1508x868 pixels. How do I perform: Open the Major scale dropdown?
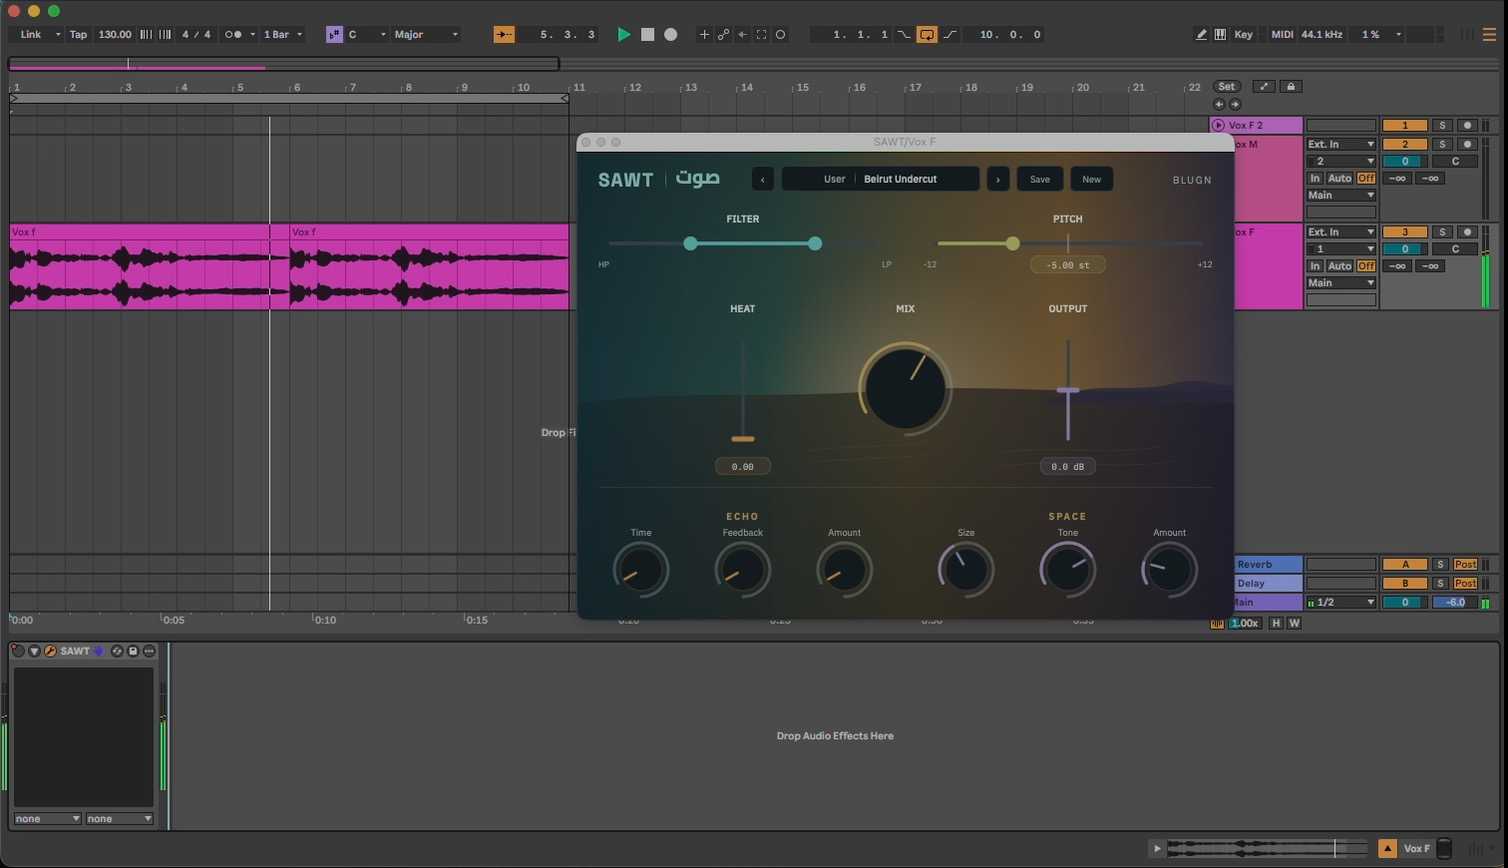click(426, 34)
